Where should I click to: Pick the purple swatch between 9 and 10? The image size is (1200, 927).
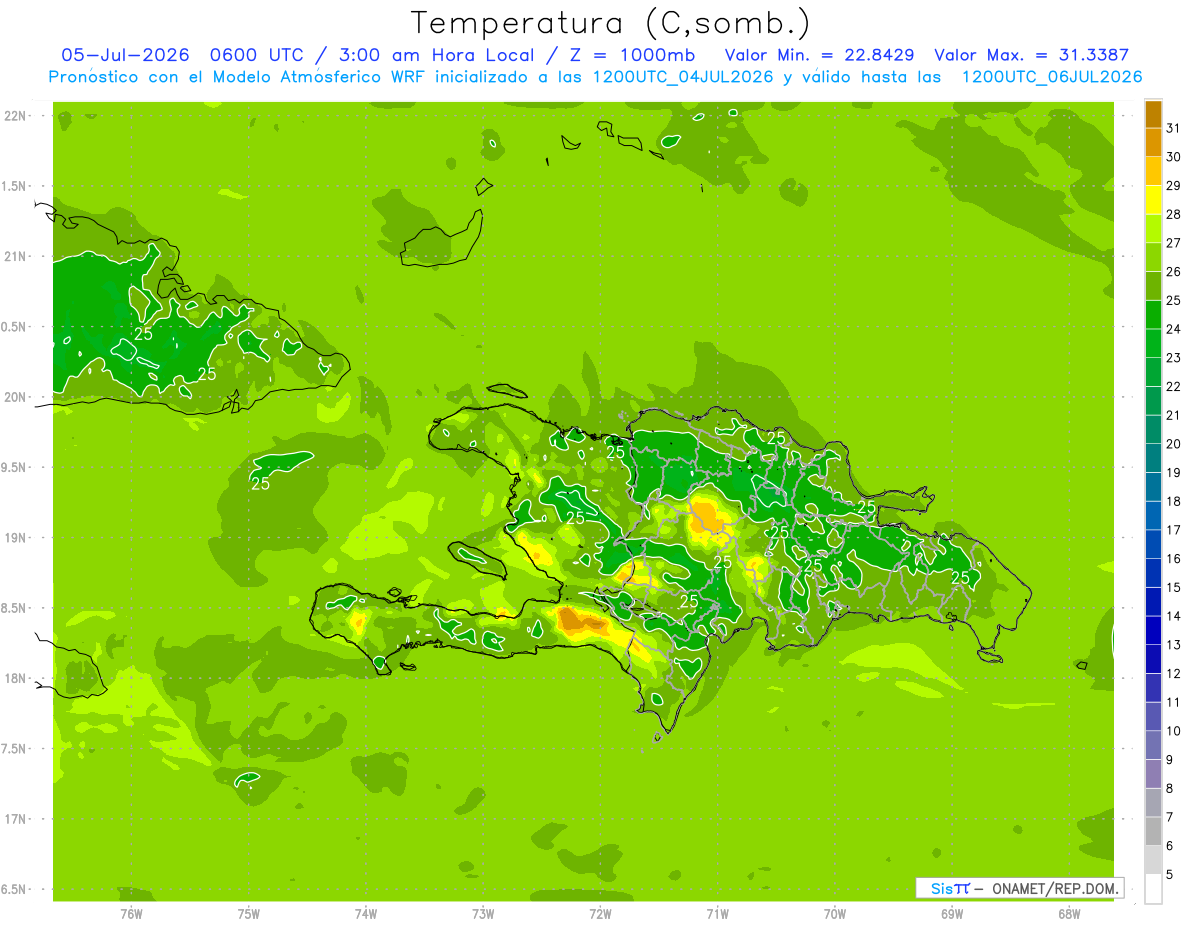[x=1153, y=745]
